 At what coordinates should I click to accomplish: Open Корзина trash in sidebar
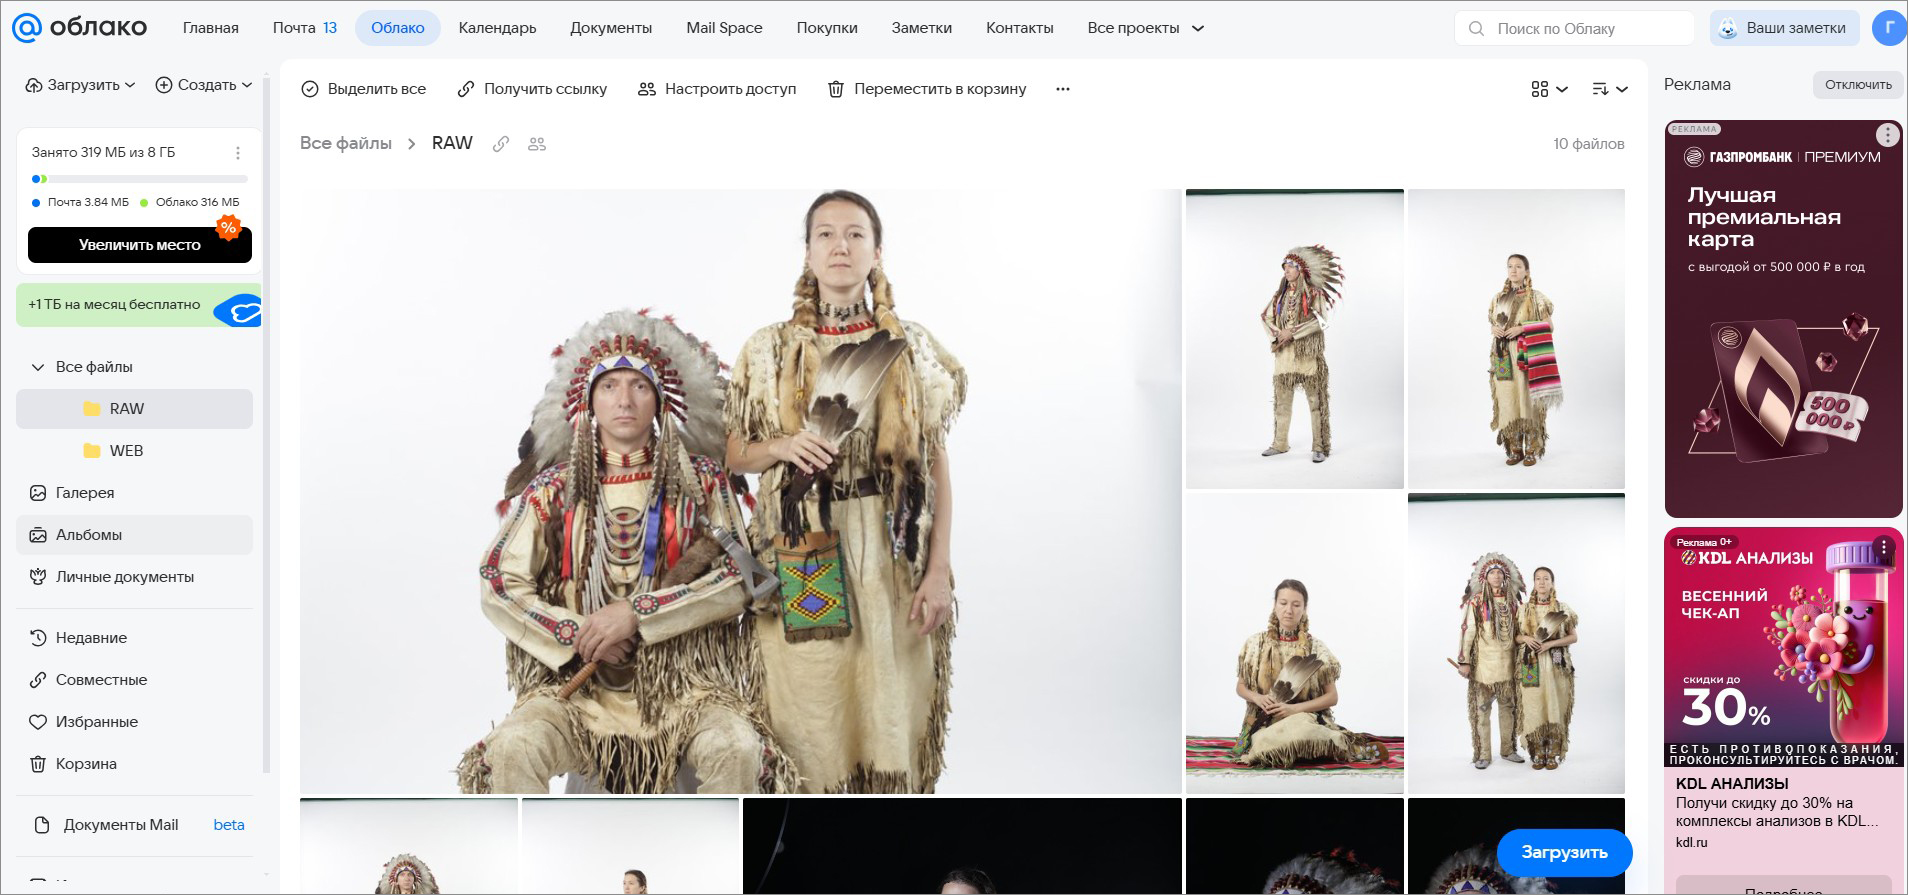coord(86,764)
